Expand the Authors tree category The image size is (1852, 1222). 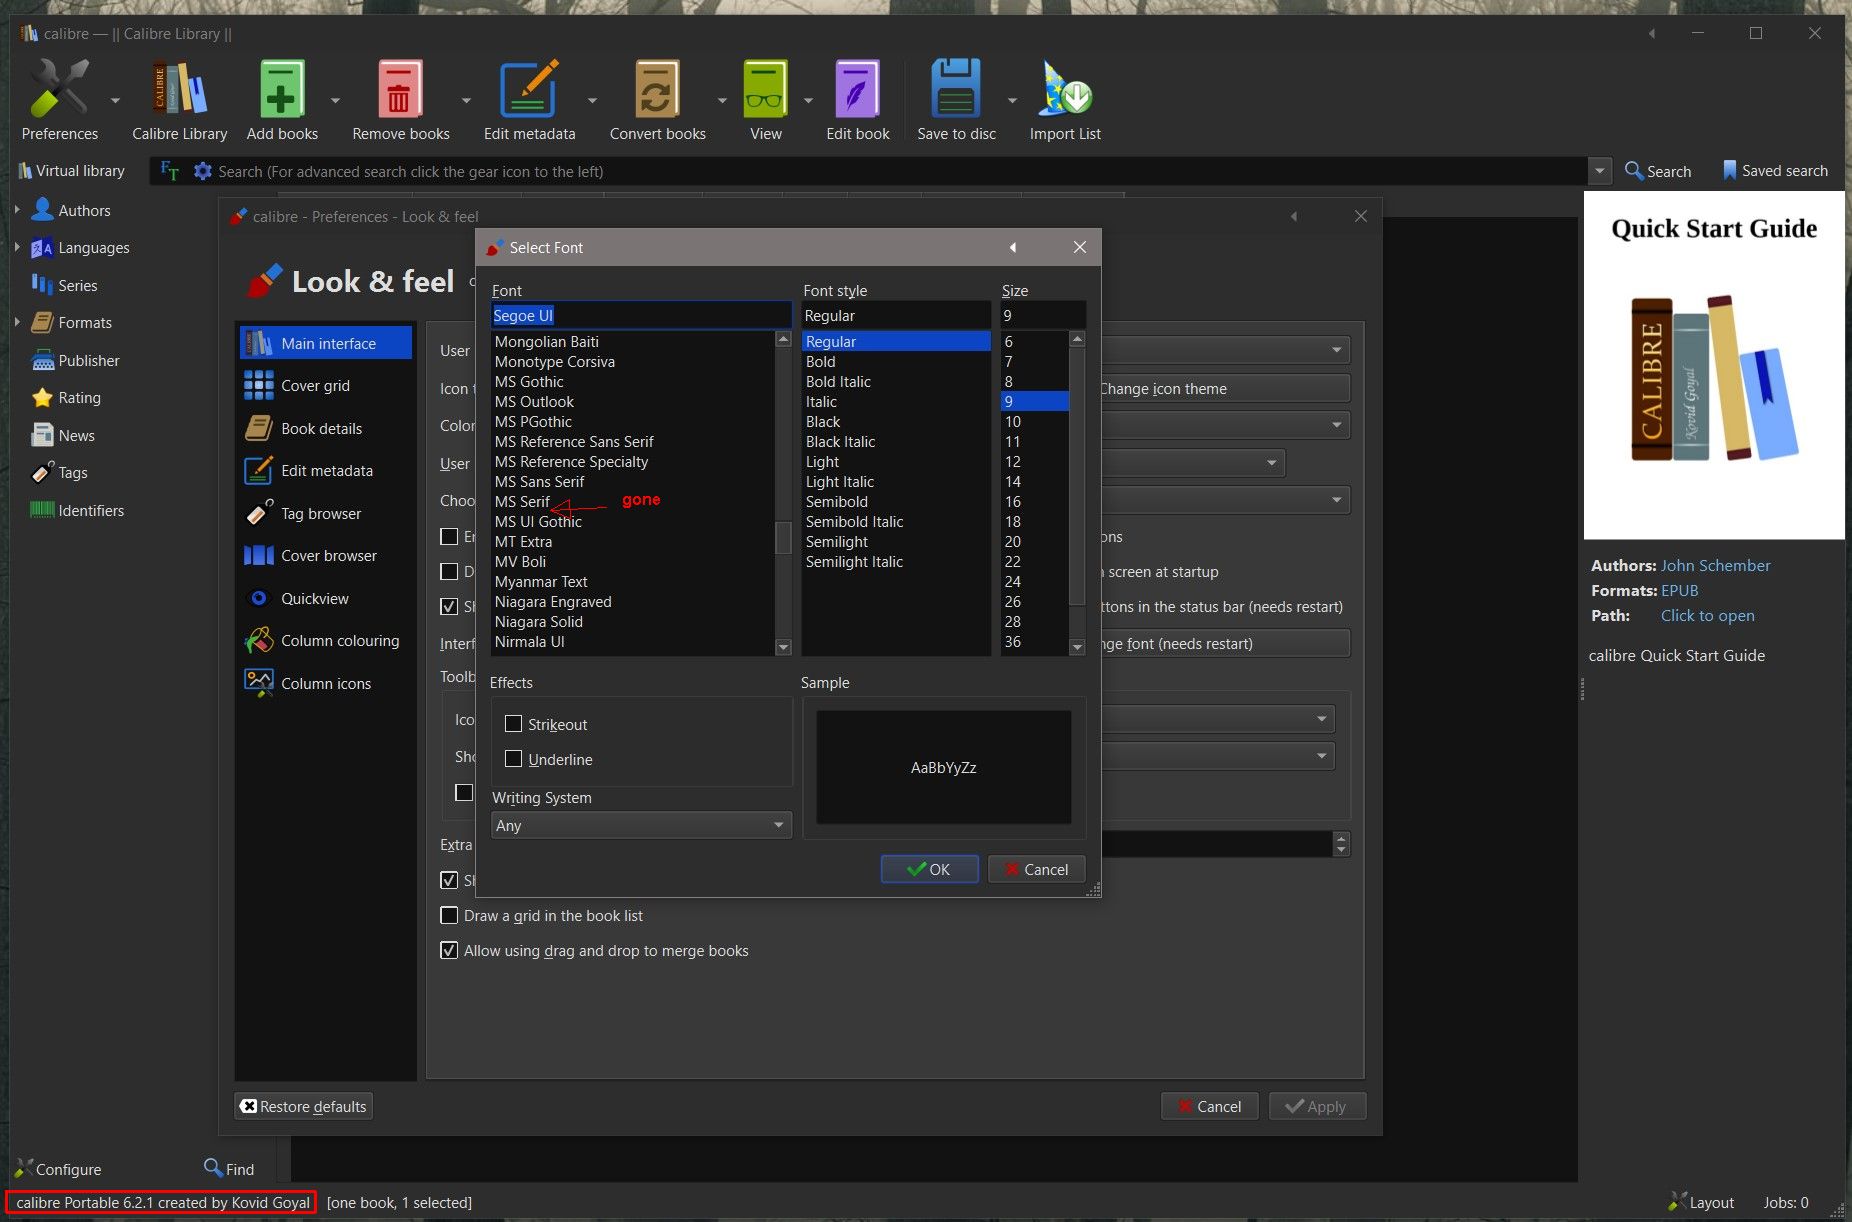[17, 210]
